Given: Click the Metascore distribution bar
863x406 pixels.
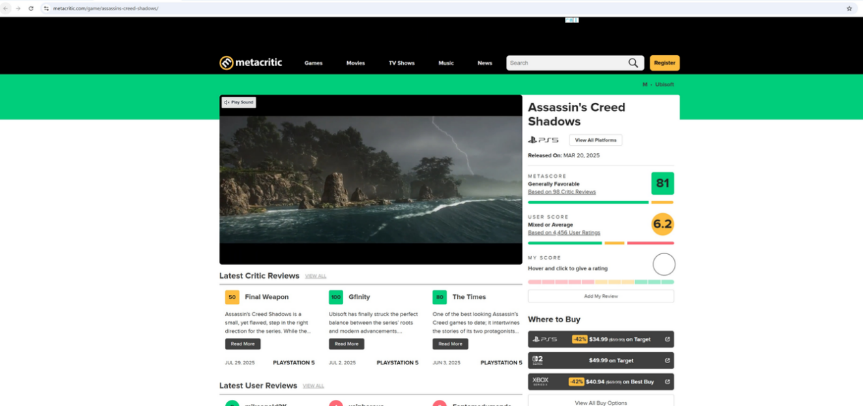Looking at the screenshot, I should pos(600,202).
